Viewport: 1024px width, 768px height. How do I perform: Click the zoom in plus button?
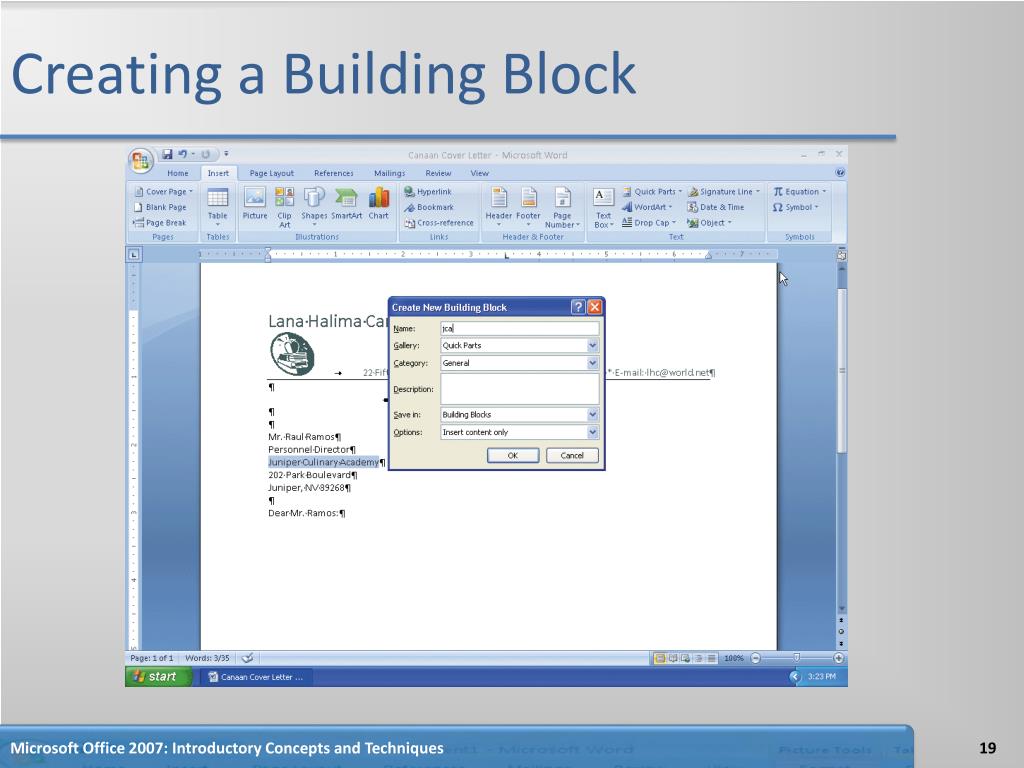pos(839,658)
